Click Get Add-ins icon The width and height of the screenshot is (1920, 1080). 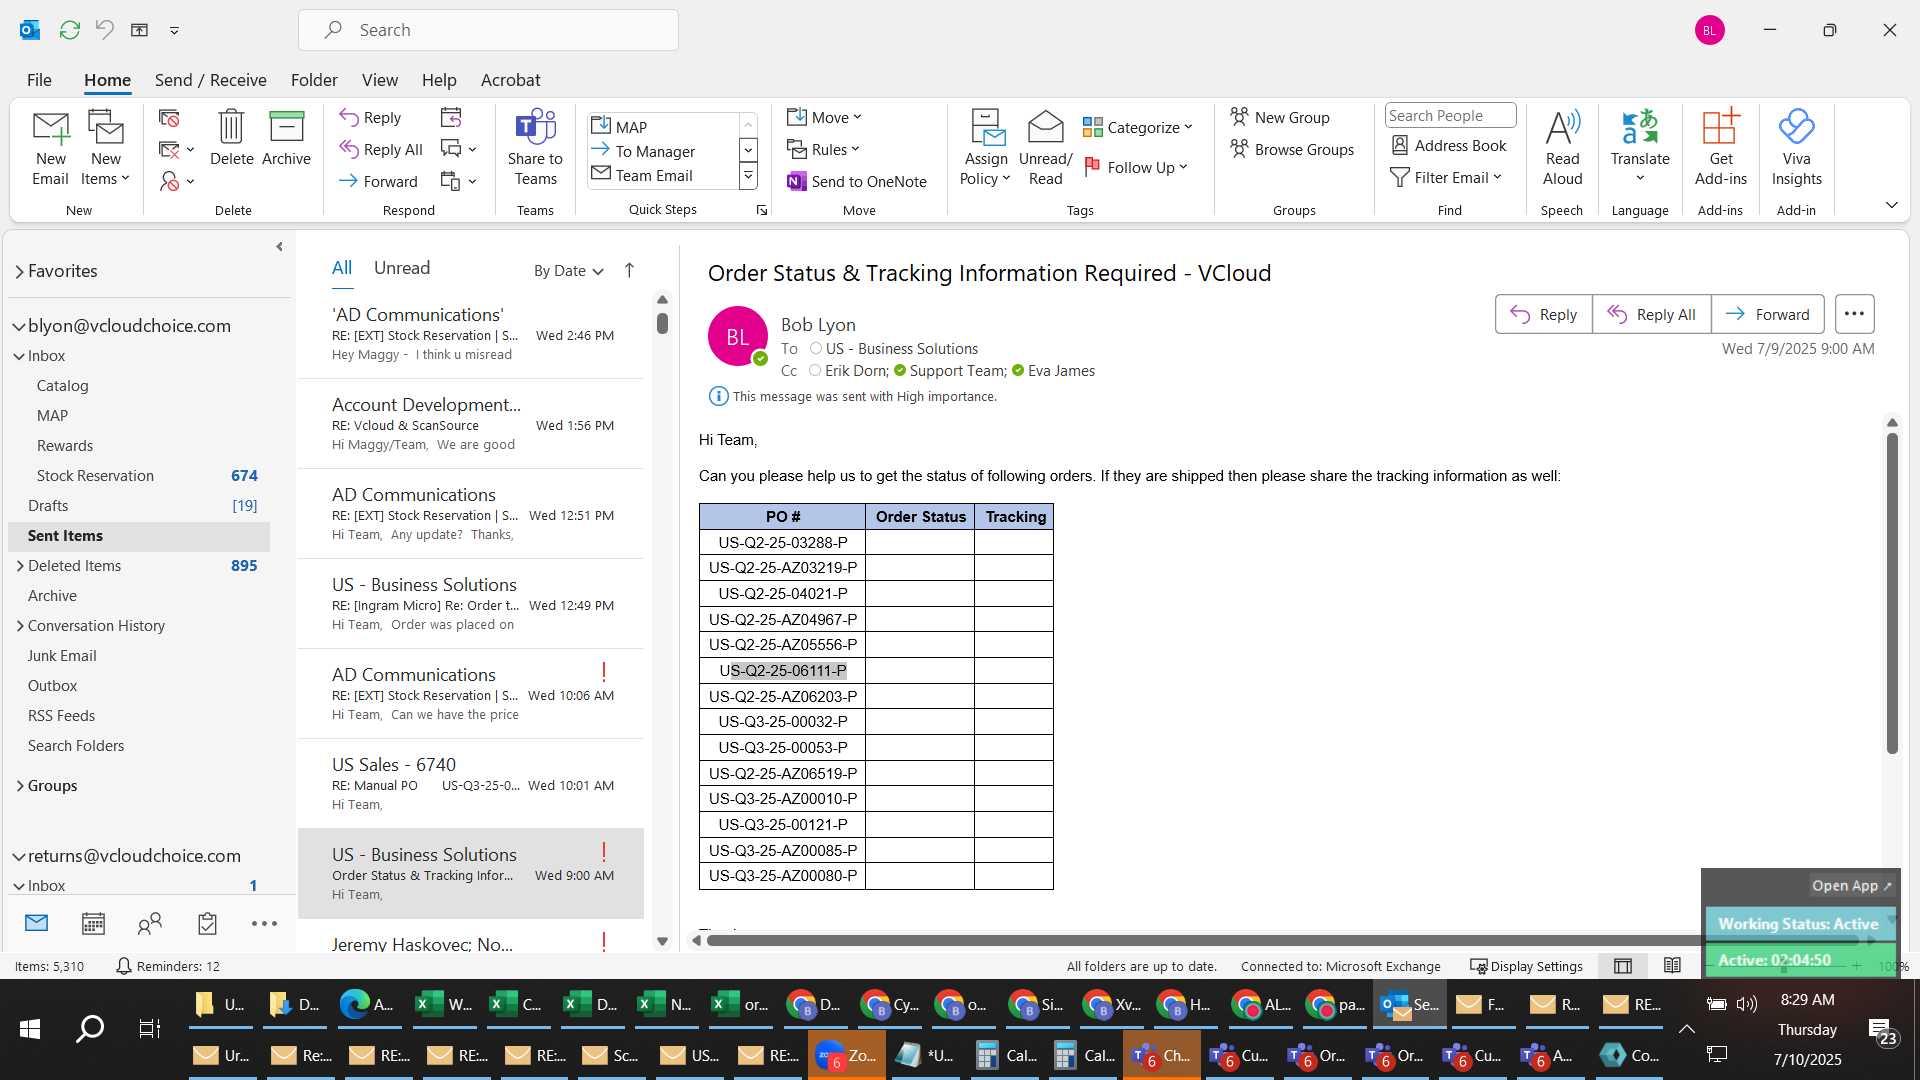click(x=1720, y=148)
